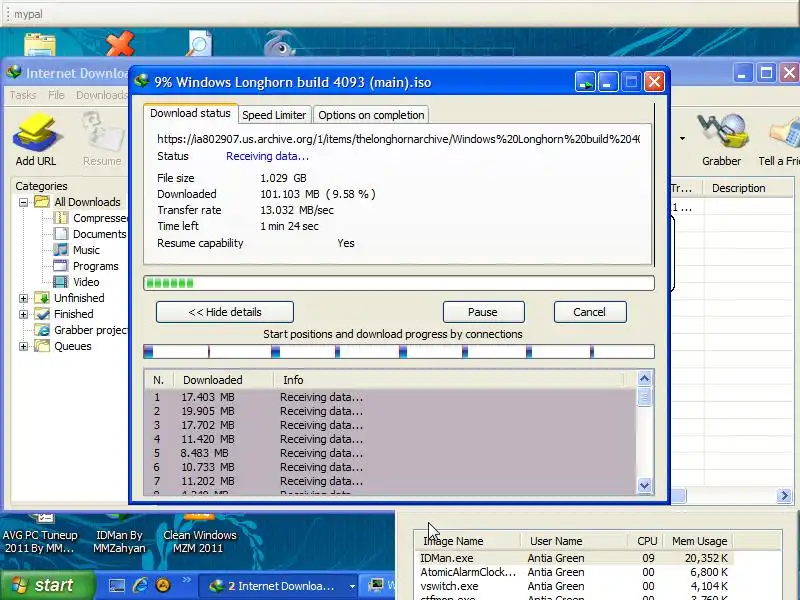Select connection row 1 with 17.403 MB
This screenshot has width=800, height=600.
pyautogui.click(x=390, y=397)
